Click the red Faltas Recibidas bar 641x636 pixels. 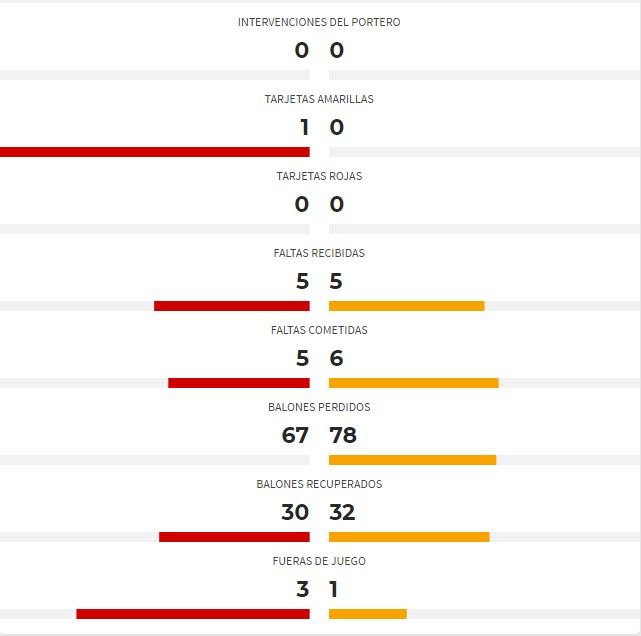click(232, 306)
